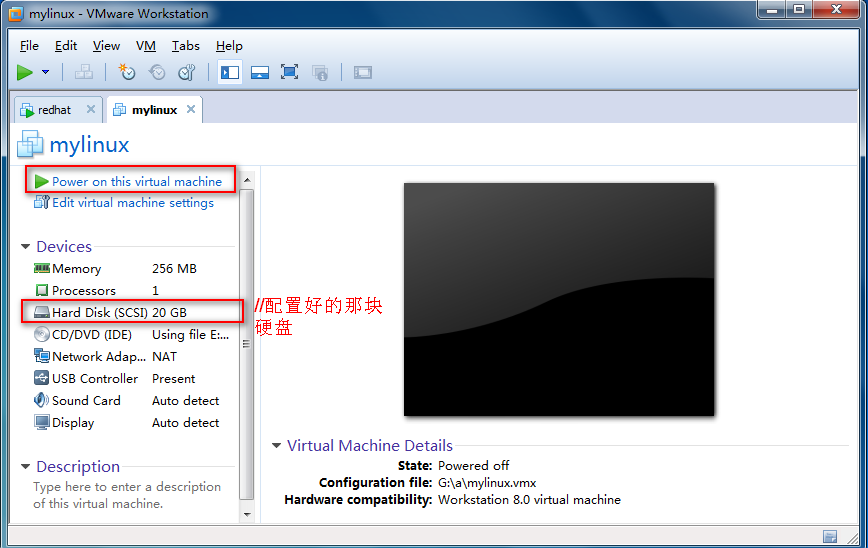The image size is (868, 548).
Task: Toggle the sidebar library view icon
Action: pyautogui.click(x=230, y=72)
